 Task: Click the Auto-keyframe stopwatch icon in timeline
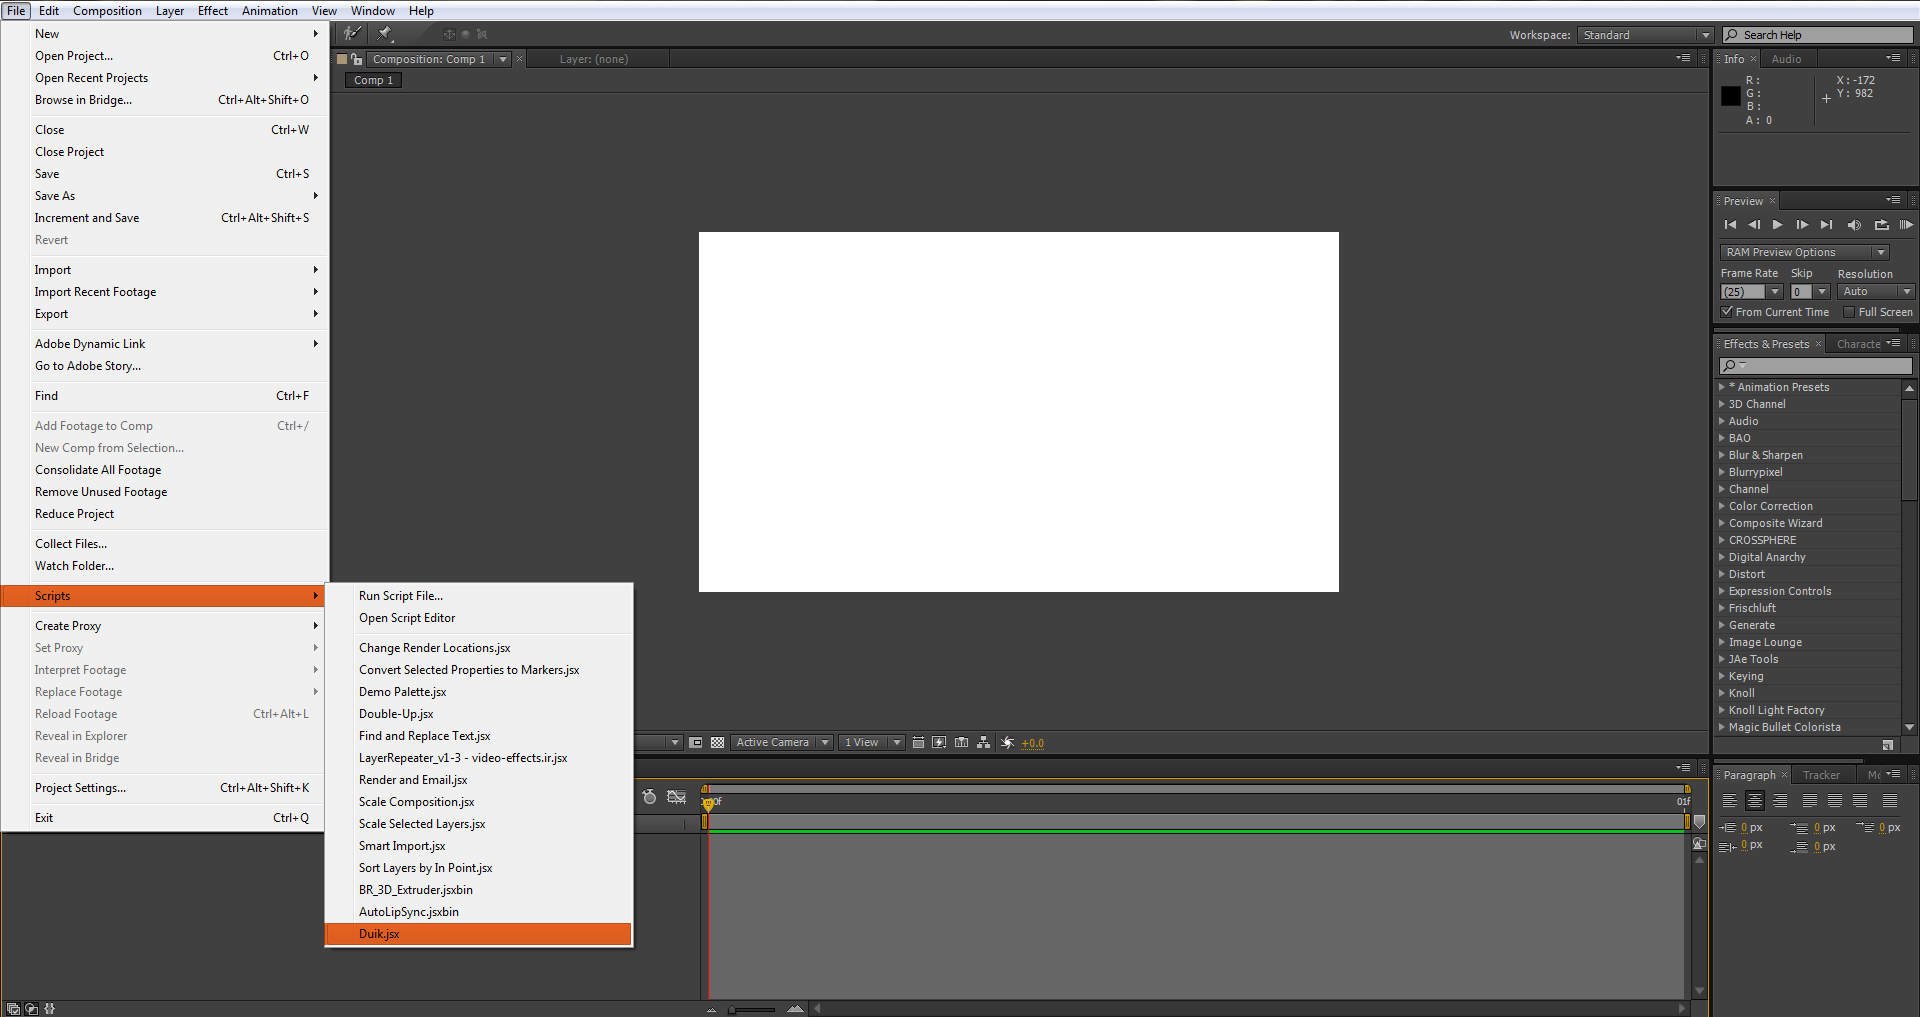pos(649,797)
